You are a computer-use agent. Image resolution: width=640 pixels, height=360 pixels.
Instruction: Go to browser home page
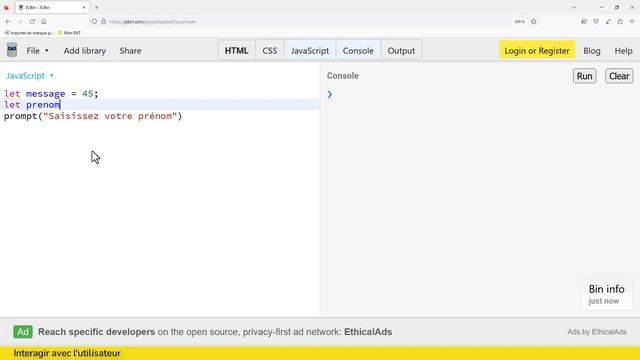(x=44, y=22)
